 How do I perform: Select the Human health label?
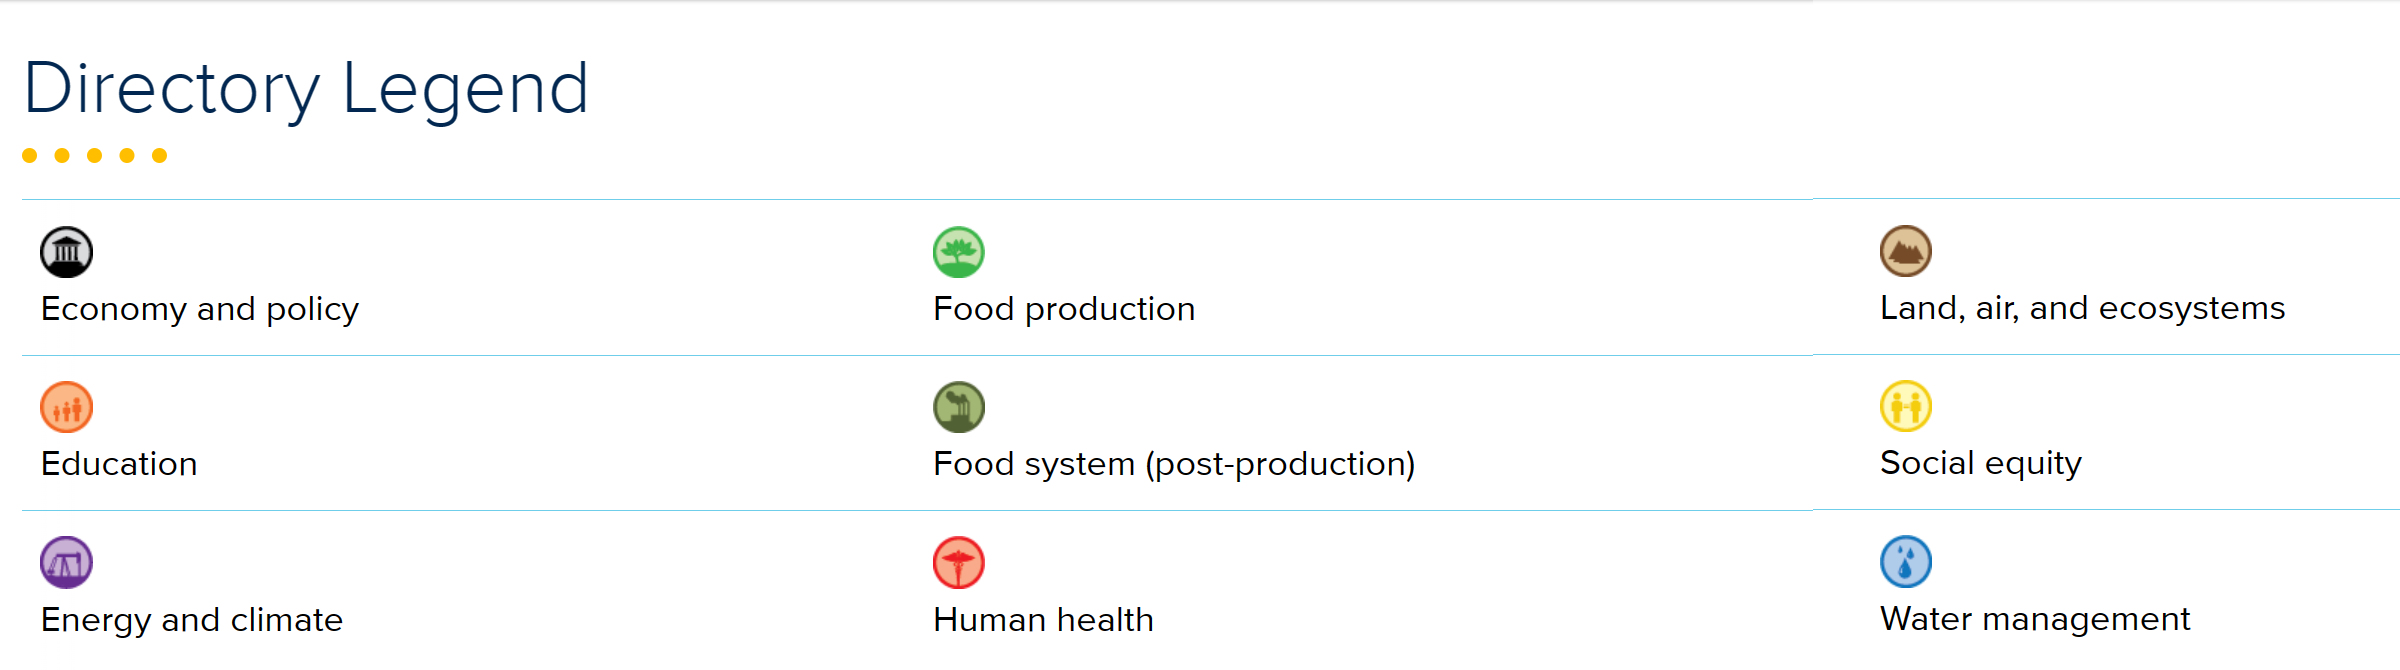1043,620
